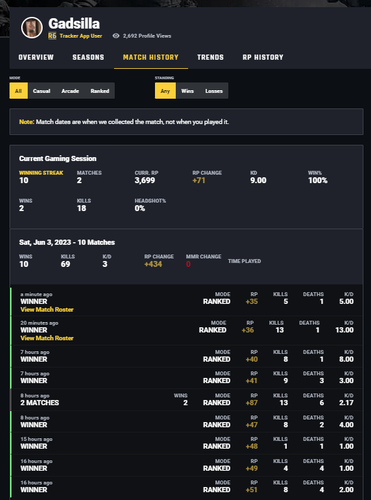
Task: Click the profile views eye icon
Action: [x=116, y=36]
